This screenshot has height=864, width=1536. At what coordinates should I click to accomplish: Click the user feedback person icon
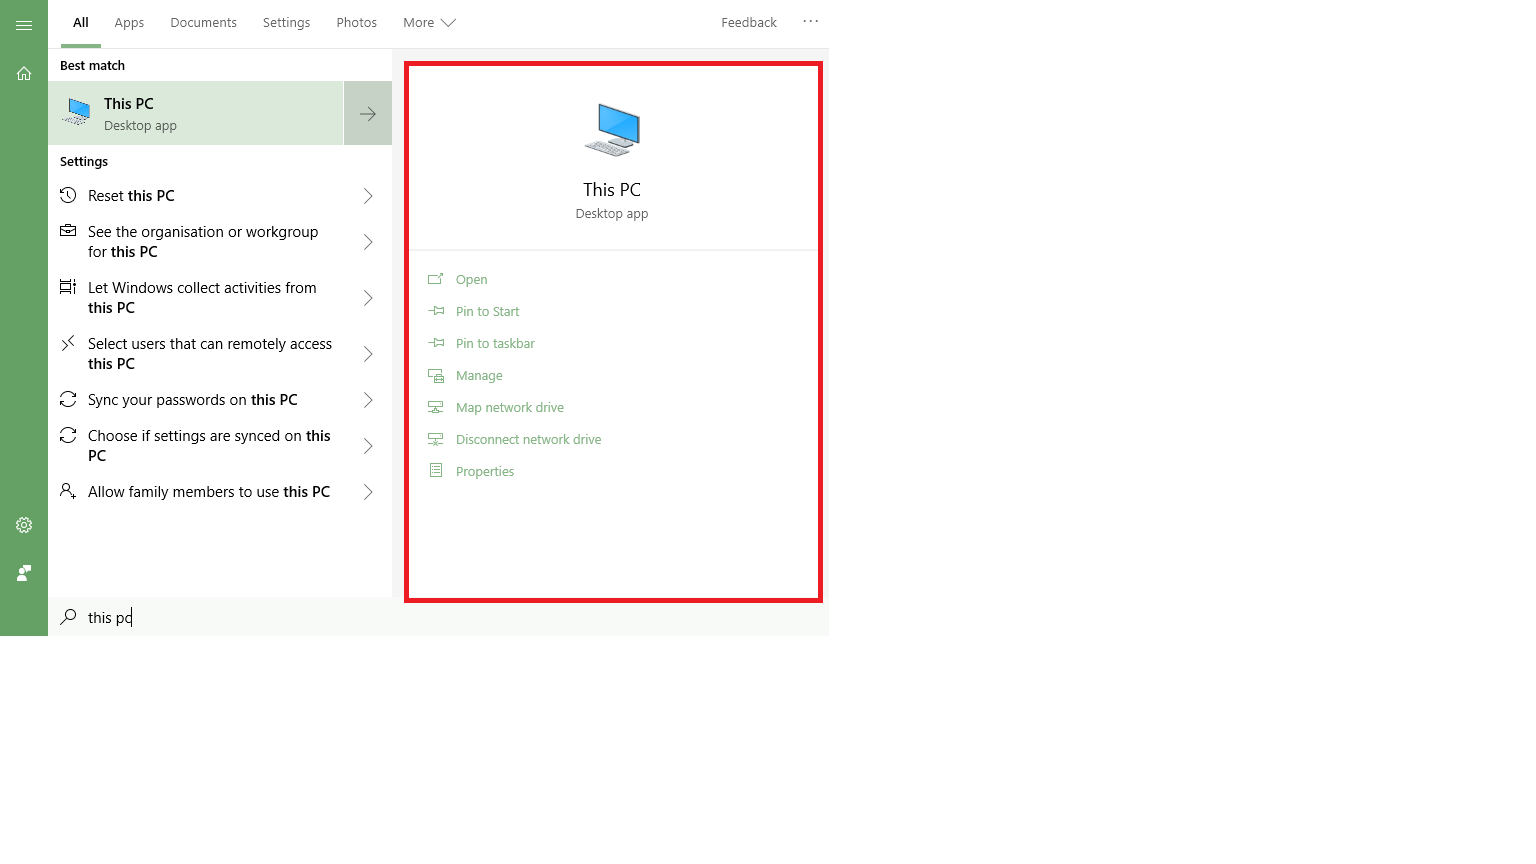click(x=24, y=573)
